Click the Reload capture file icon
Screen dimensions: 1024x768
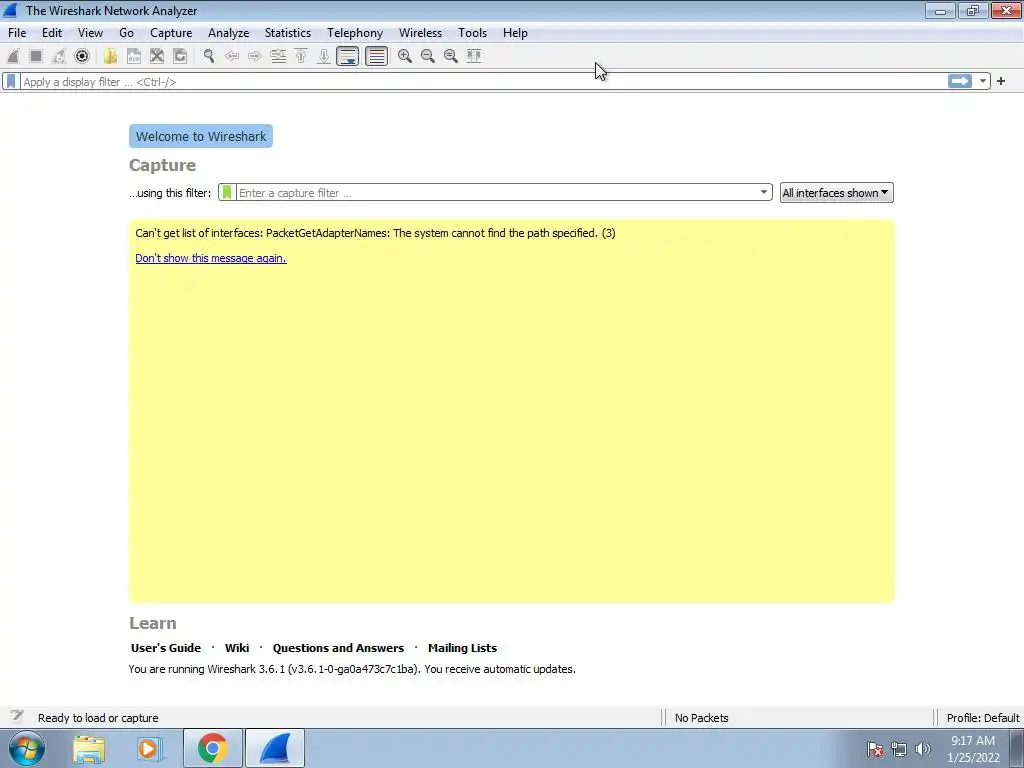coord(180,56)
